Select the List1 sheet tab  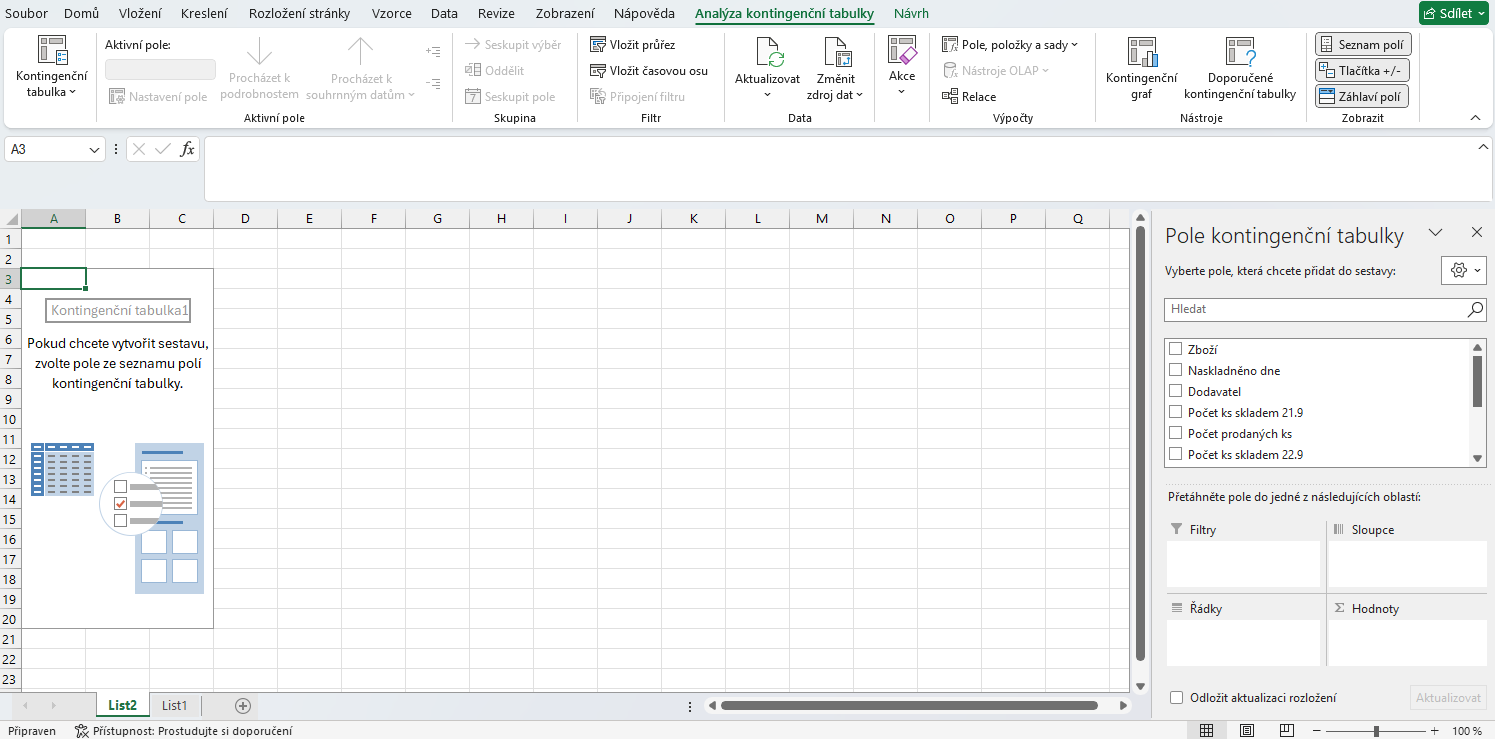[x=174, y=705]
